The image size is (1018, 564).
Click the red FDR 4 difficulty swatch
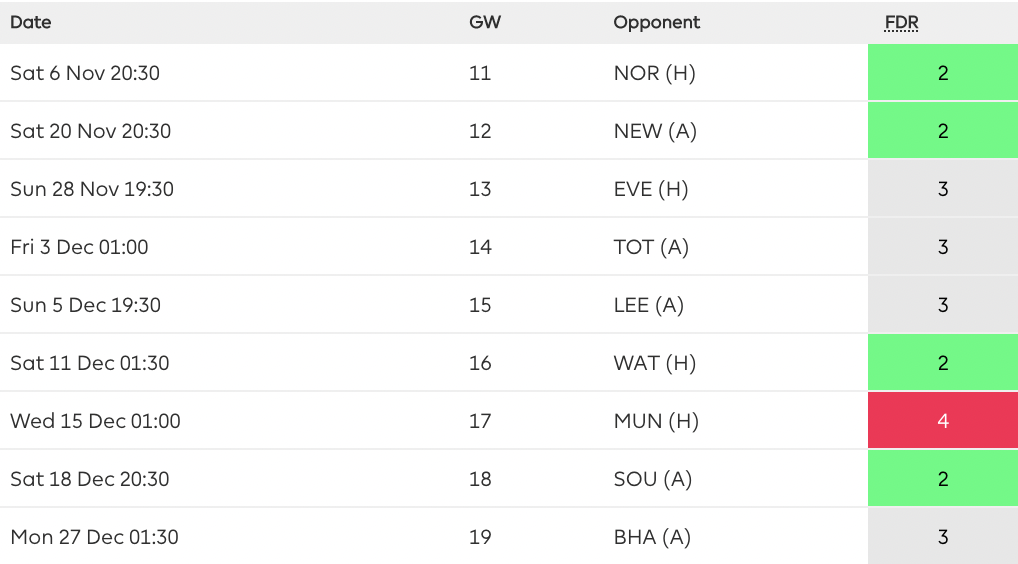pos(942,421)
